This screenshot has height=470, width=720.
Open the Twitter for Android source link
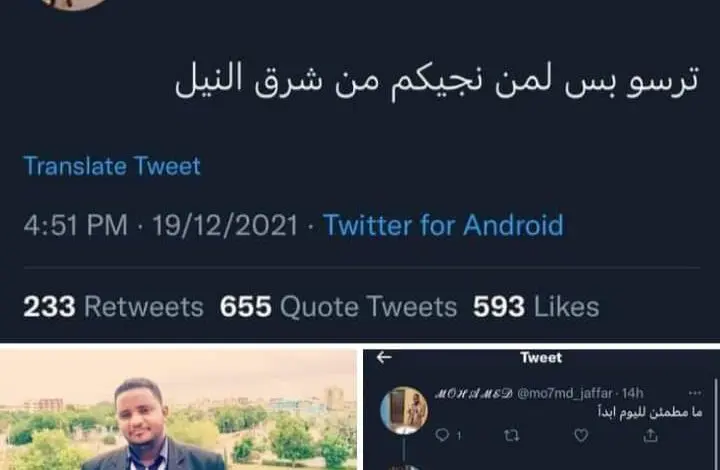443,225
